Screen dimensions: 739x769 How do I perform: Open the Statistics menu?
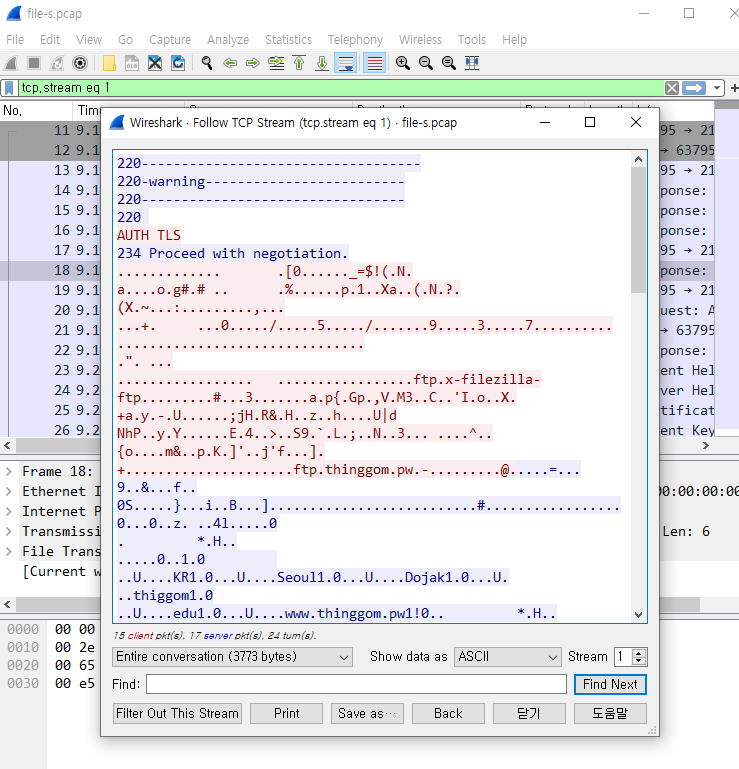[x=288, y=40]
